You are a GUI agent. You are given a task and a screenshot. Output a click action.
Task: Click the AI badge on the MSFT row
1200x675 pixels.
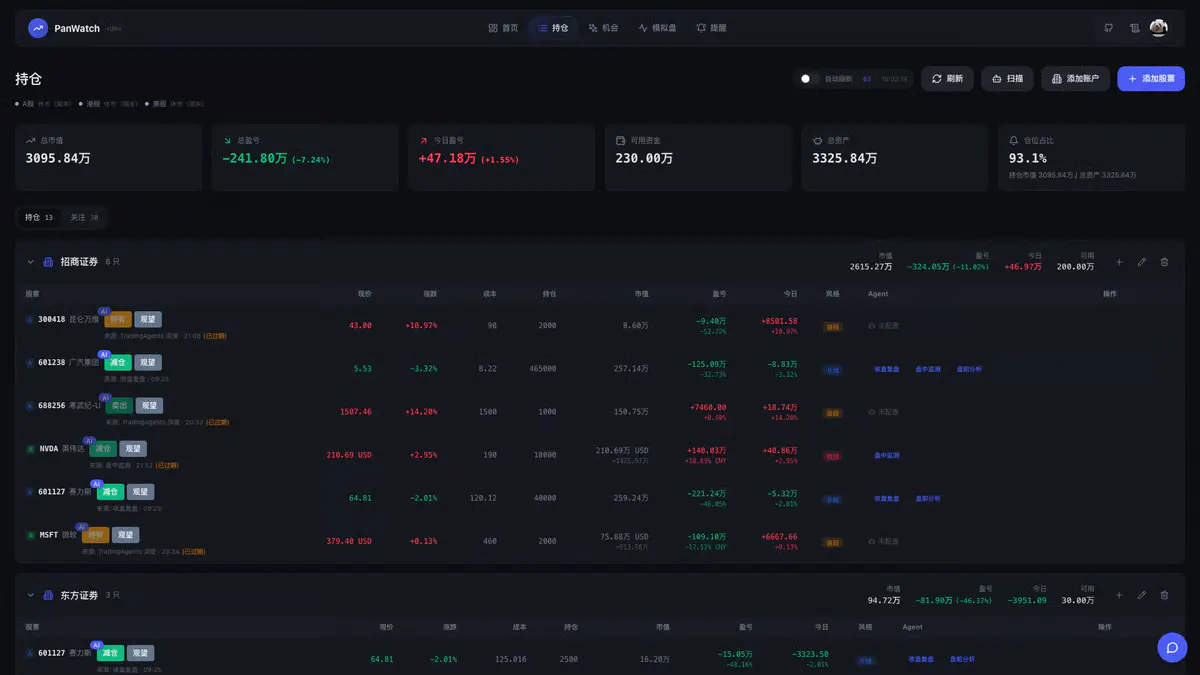[82, 526]
